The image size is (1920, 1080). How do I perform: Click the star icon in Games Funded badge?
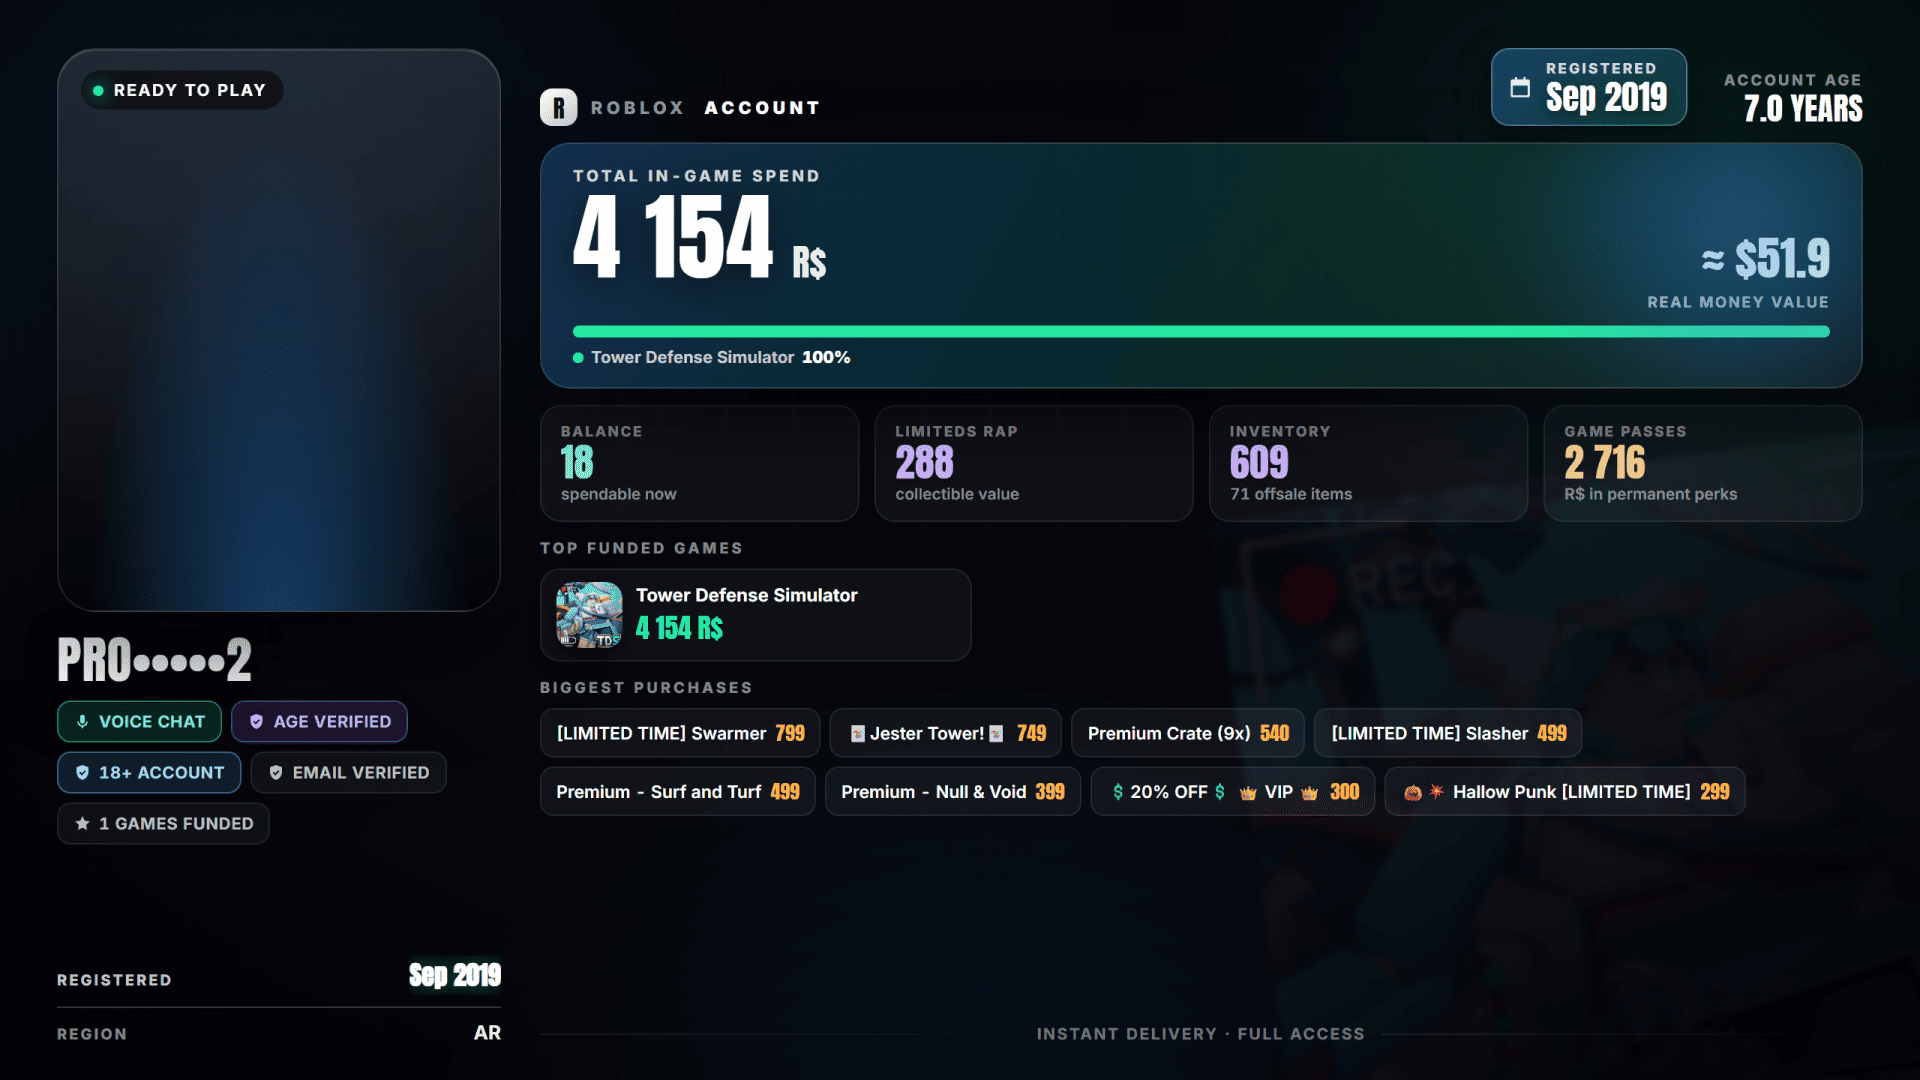tap(82, 824)
